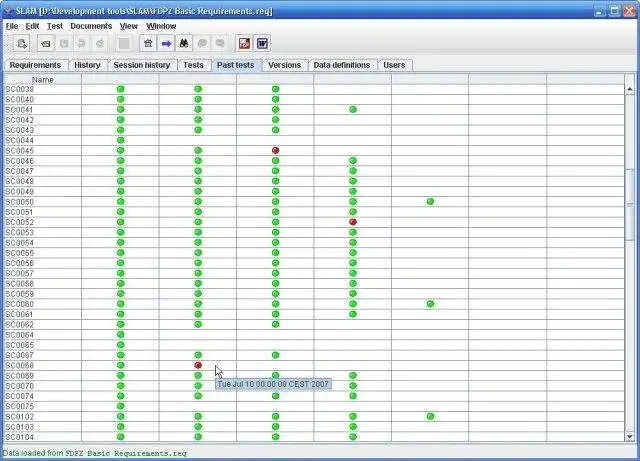Click the vertical scrollbar thumb
The image size is (640, 461).
pos(630,204)
